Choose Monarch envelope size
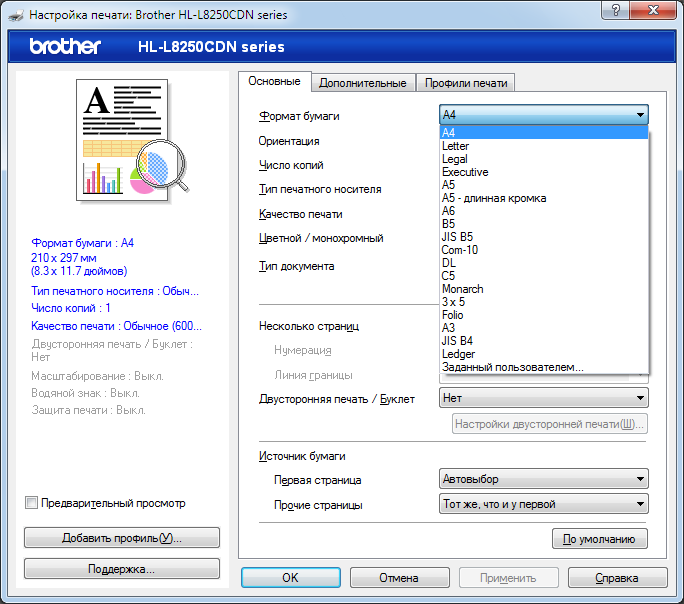The width and height of the screenshot is (684, 604). (544, 289)
